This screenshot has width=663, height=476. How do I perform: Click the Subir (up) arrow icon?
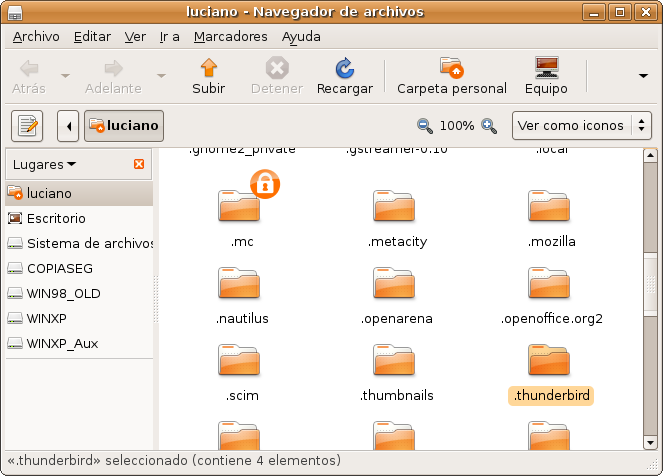tap(208, 68)
